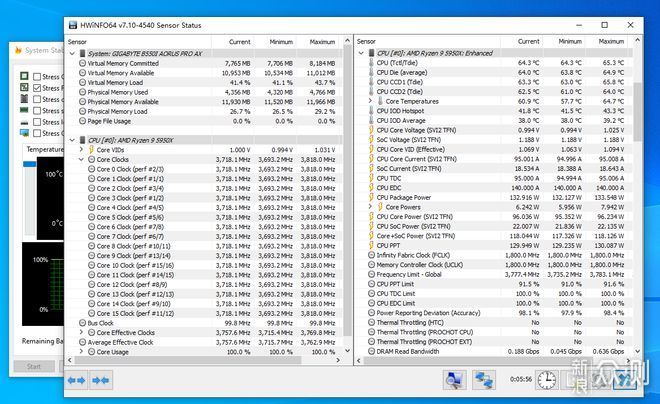This screenshot has width=660, height=404.
Task: Expand Core Temperatures in right pane
Action: (x=370, y=101)
